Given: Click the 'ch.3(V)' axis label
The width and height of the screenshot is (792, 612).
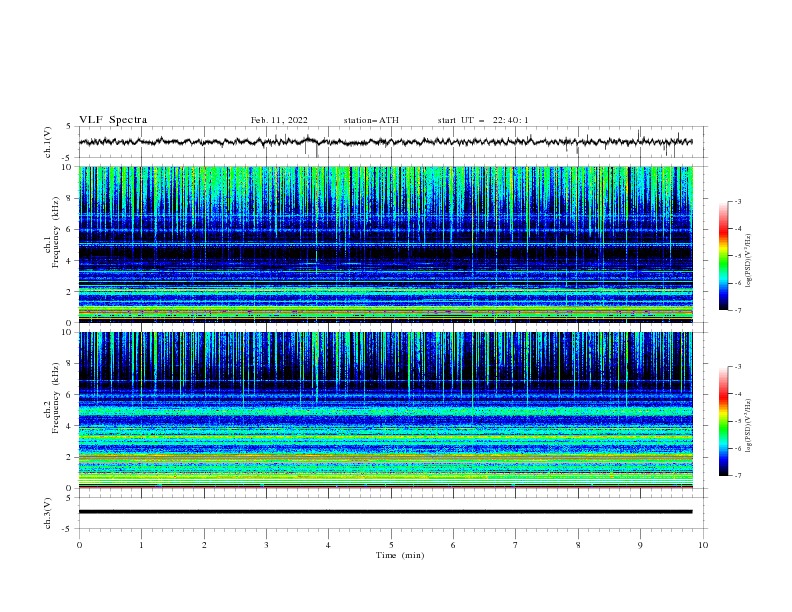Looking at the screenshot, I should pyautogui.click(x=48, y=513).
